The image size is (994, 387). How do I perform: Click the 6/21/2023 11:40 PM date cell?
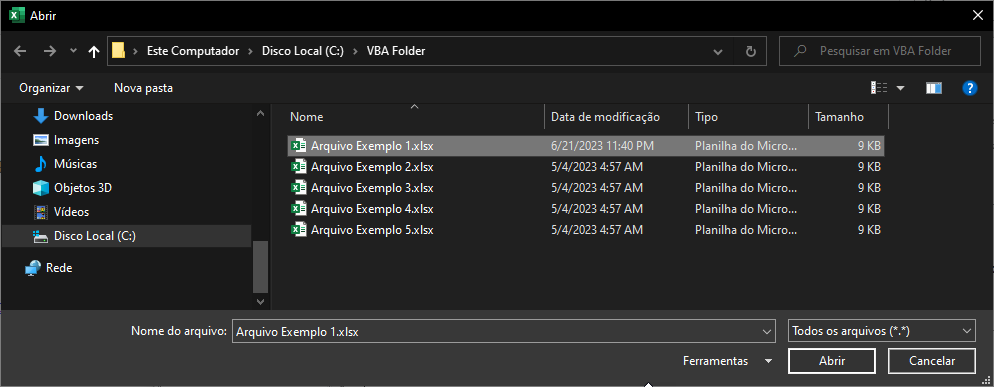(x=602, y=146)
